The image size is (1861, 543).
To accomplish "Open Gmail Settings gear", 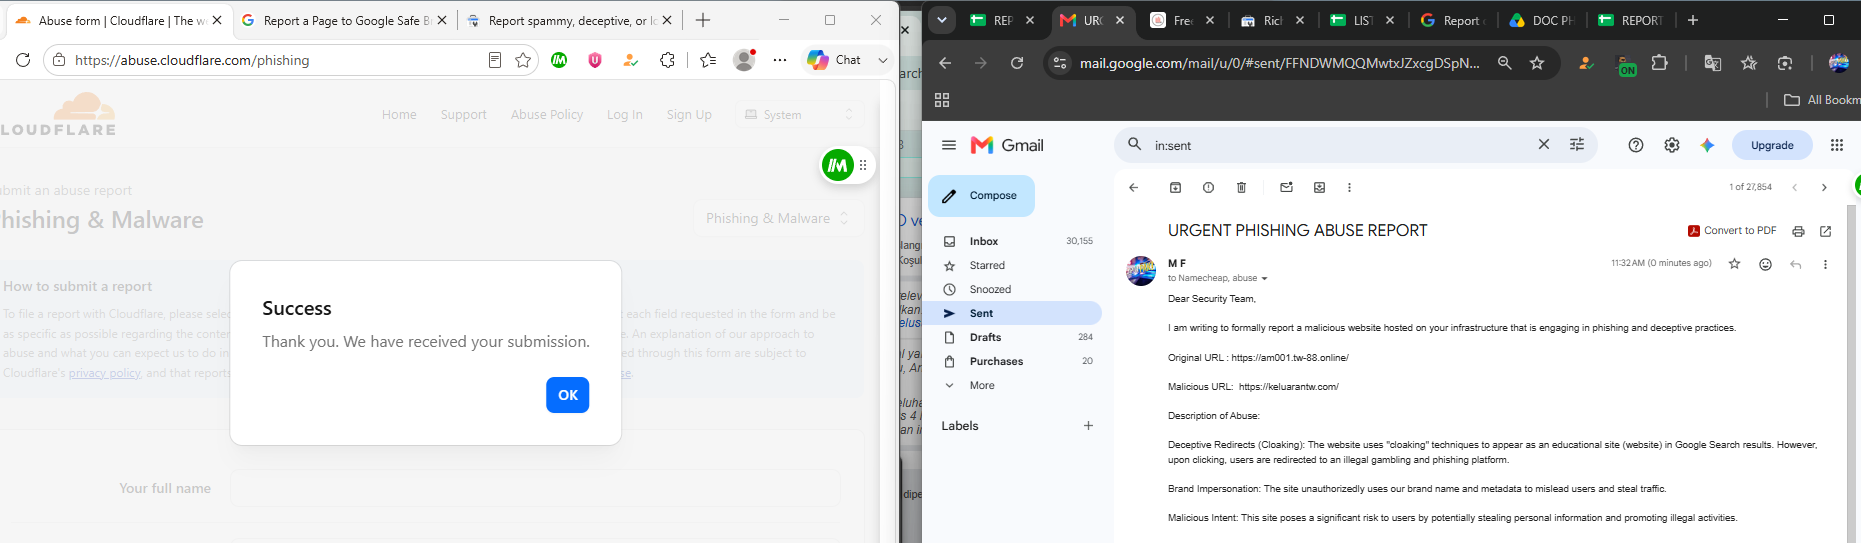I will (1672, 145).
